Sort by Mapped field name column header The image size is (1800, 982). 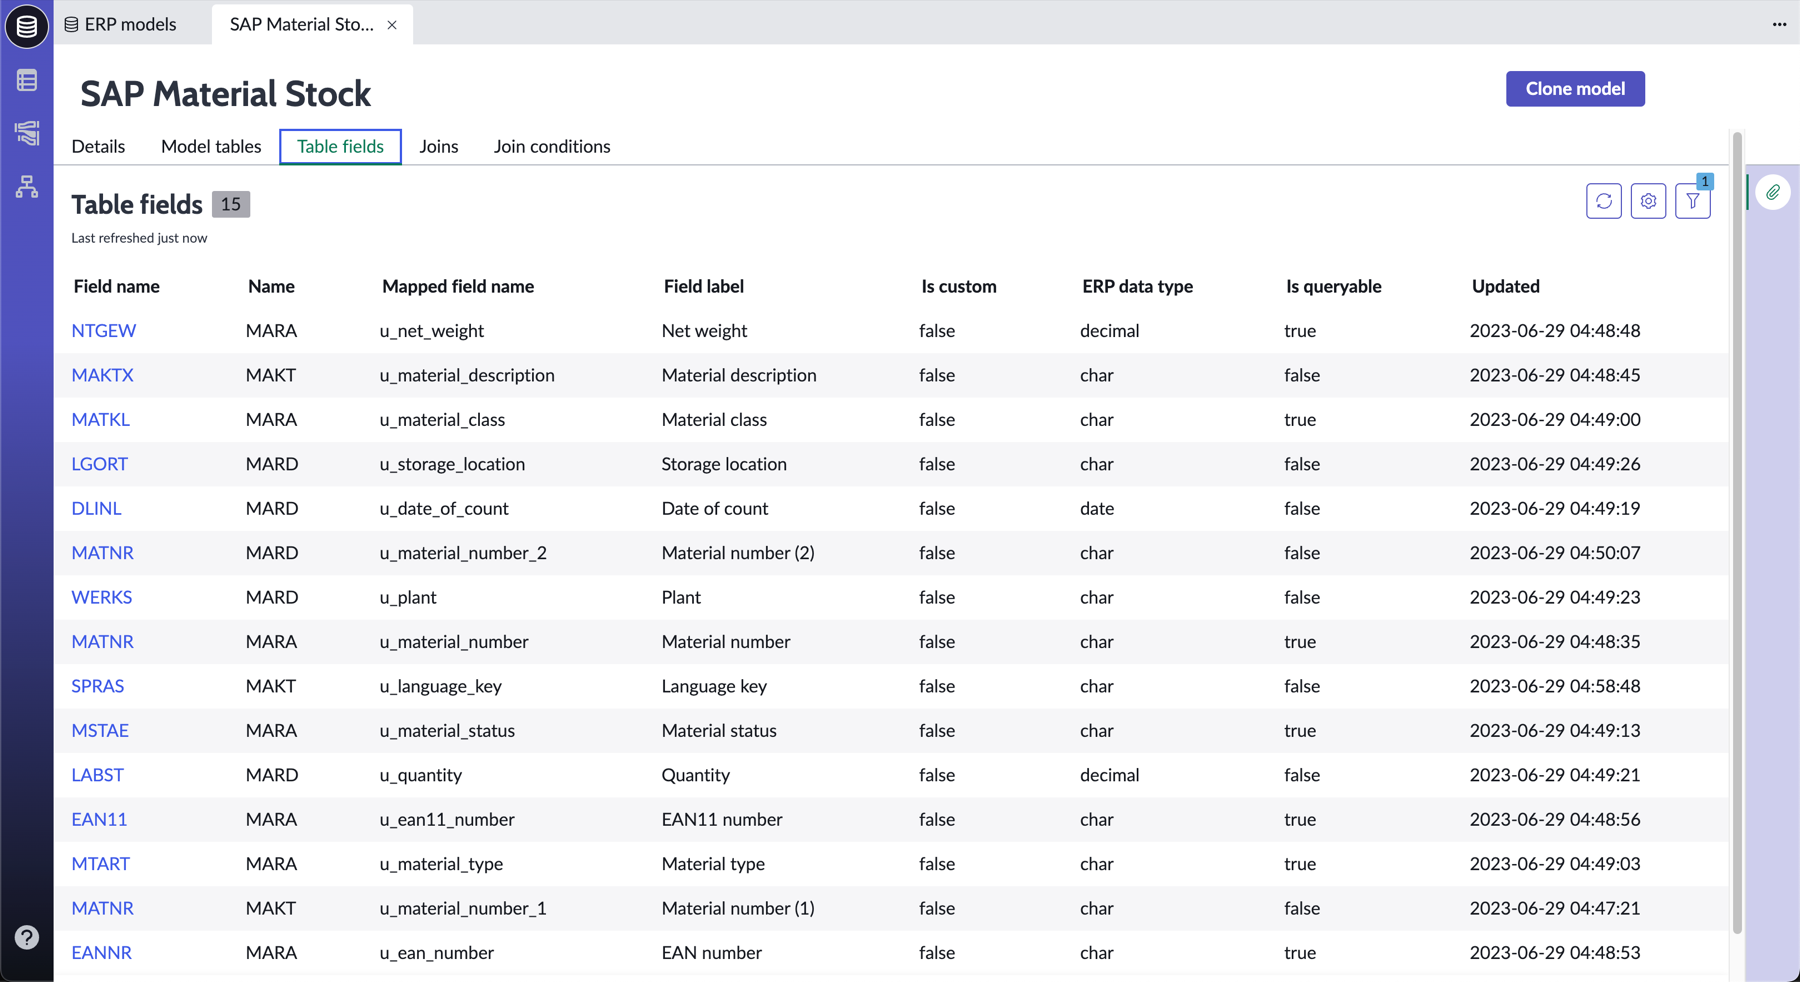(458, 286)
